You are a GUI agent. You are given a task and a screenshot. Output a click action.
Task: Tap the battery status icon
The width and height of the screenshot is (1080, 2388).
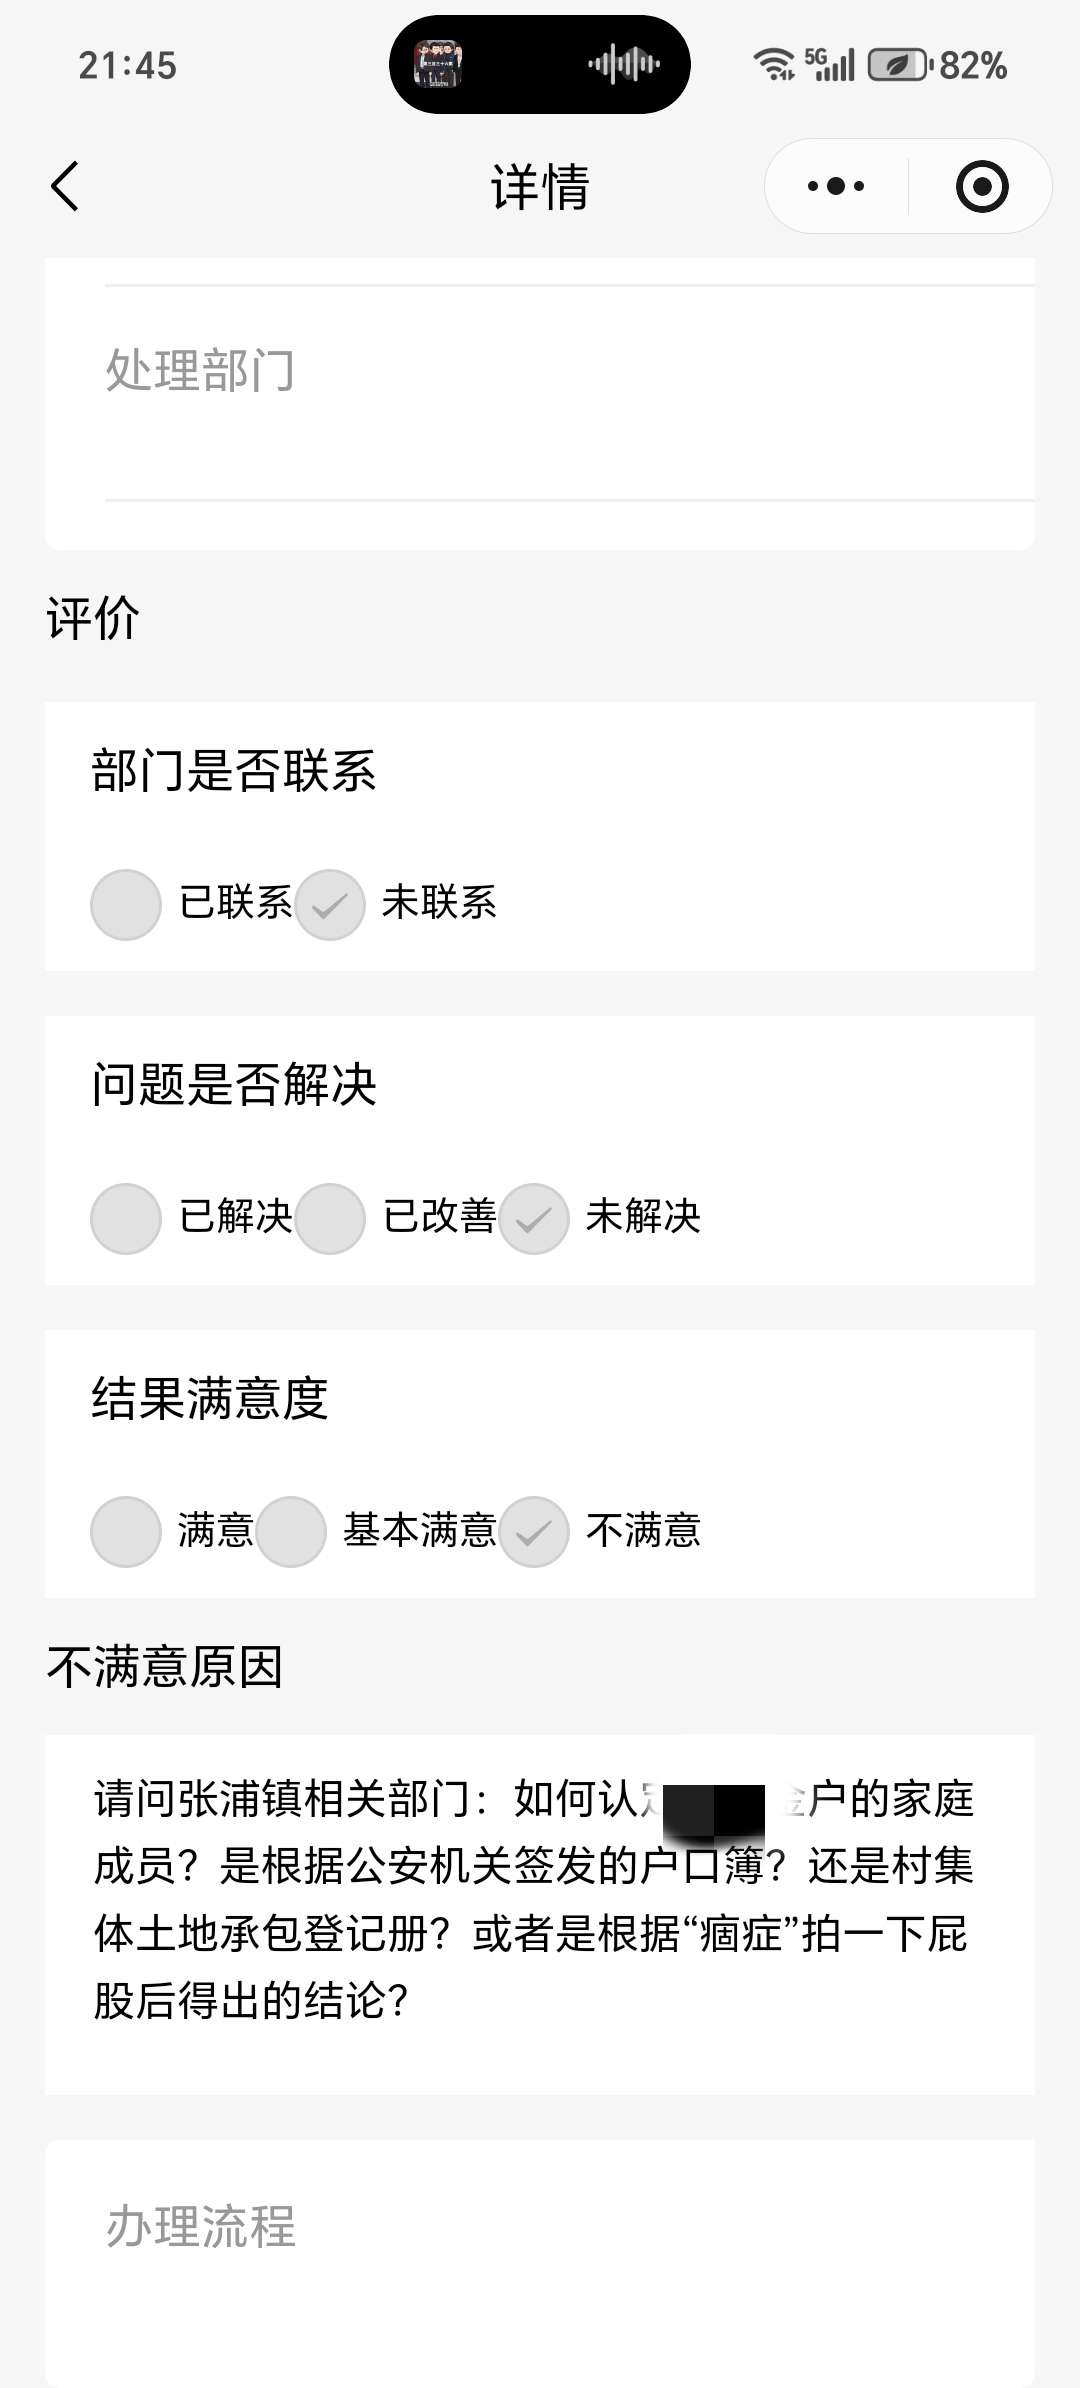[x=898, y=66]
